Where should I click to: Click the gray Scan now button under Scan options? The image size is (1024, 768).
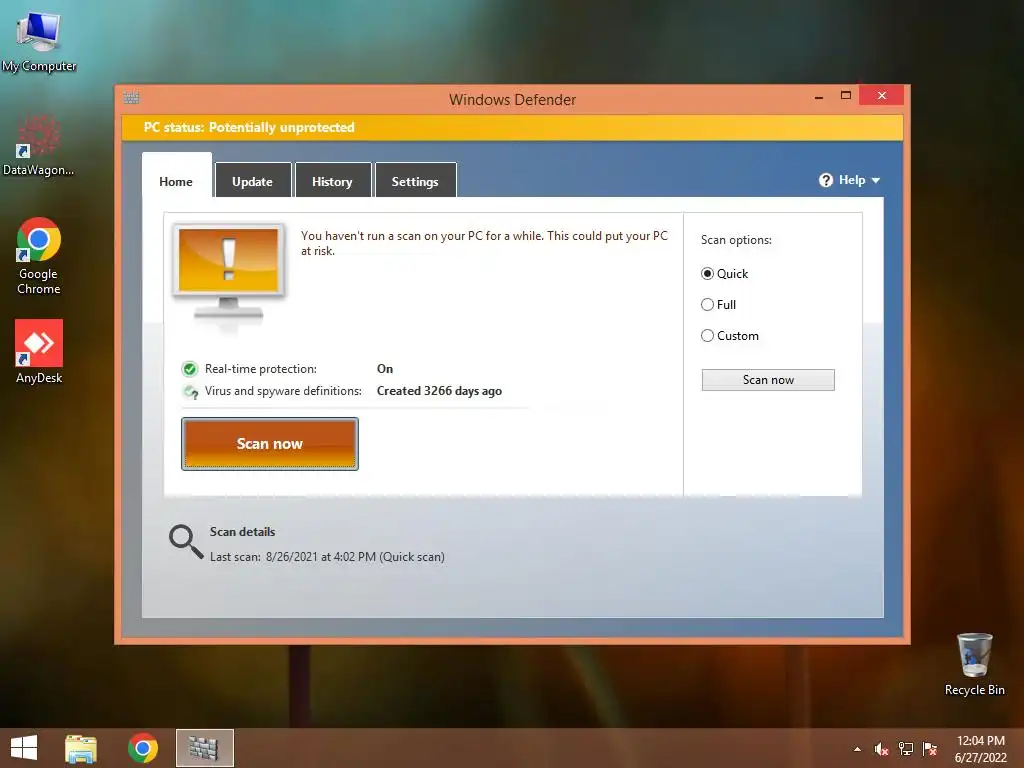(x=768, y=380)
